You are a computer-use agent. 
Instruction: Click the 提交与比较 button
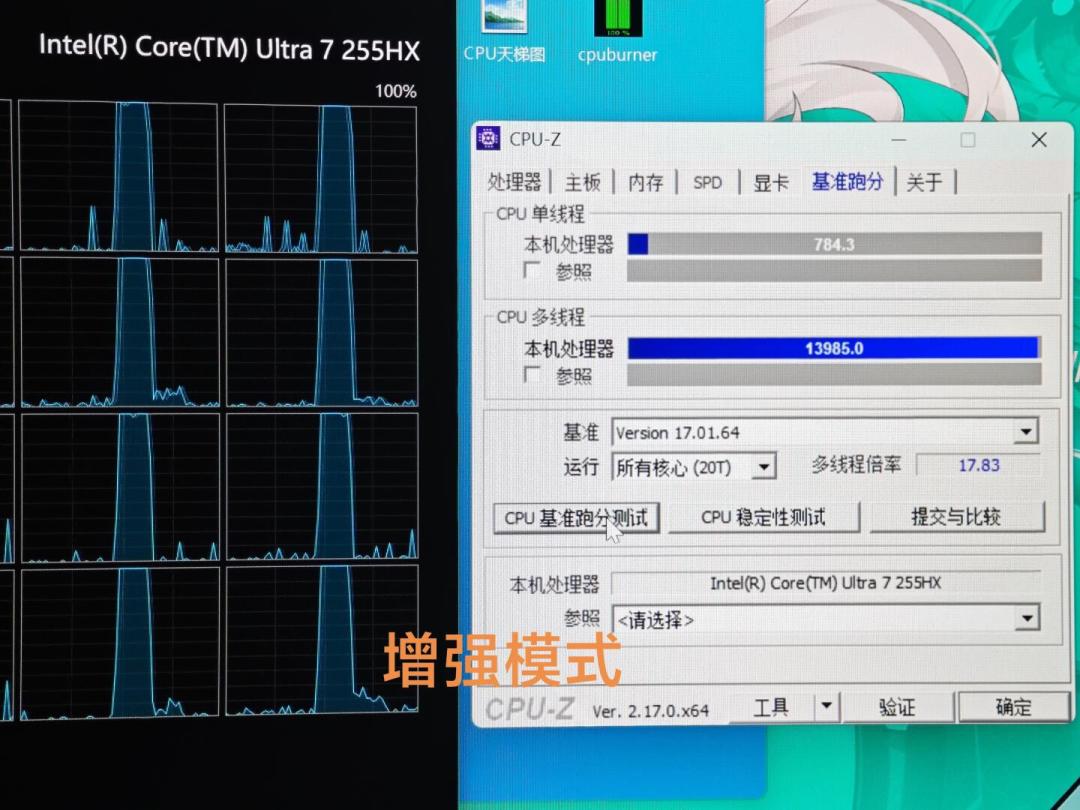957,517
